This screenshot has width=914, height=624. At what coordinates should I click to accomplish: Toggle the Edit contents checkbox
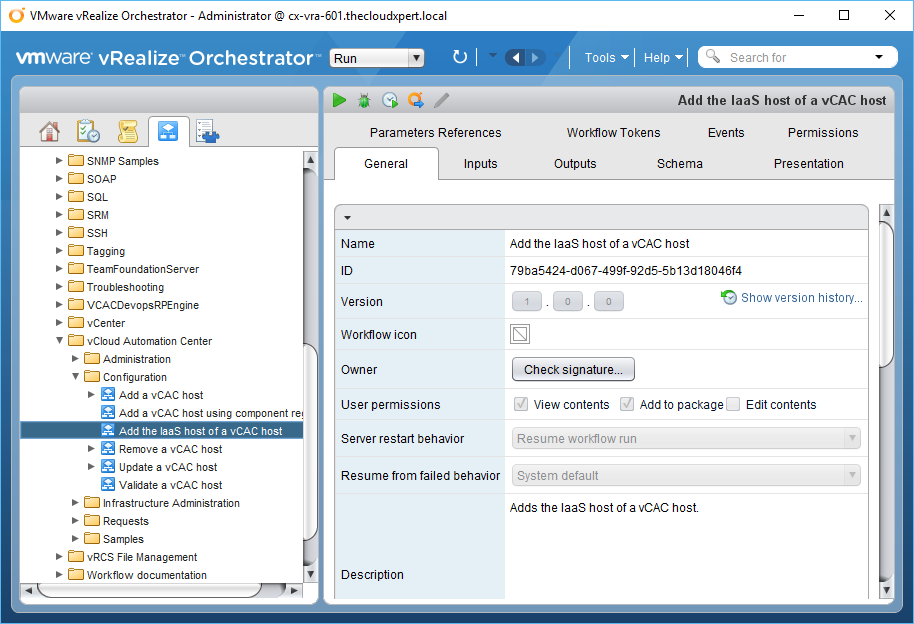pyautogui.click(x=733, y=405)
